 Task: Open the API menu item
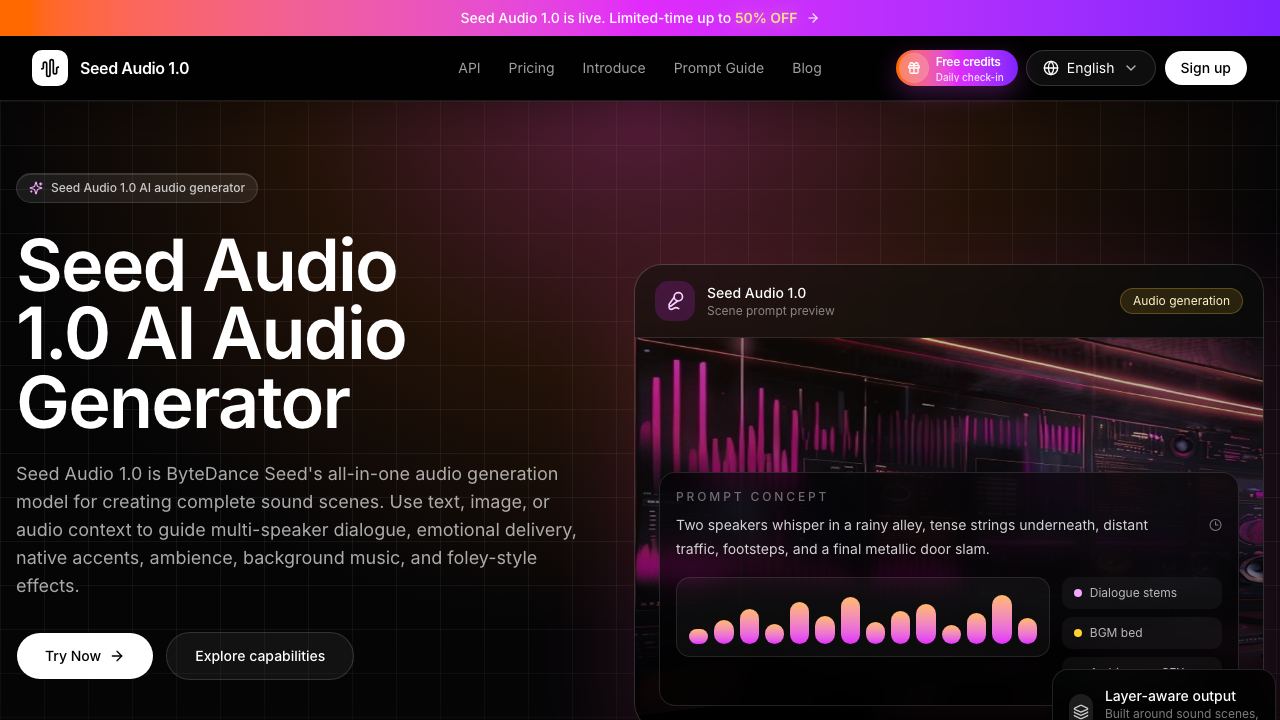(469, 68)
